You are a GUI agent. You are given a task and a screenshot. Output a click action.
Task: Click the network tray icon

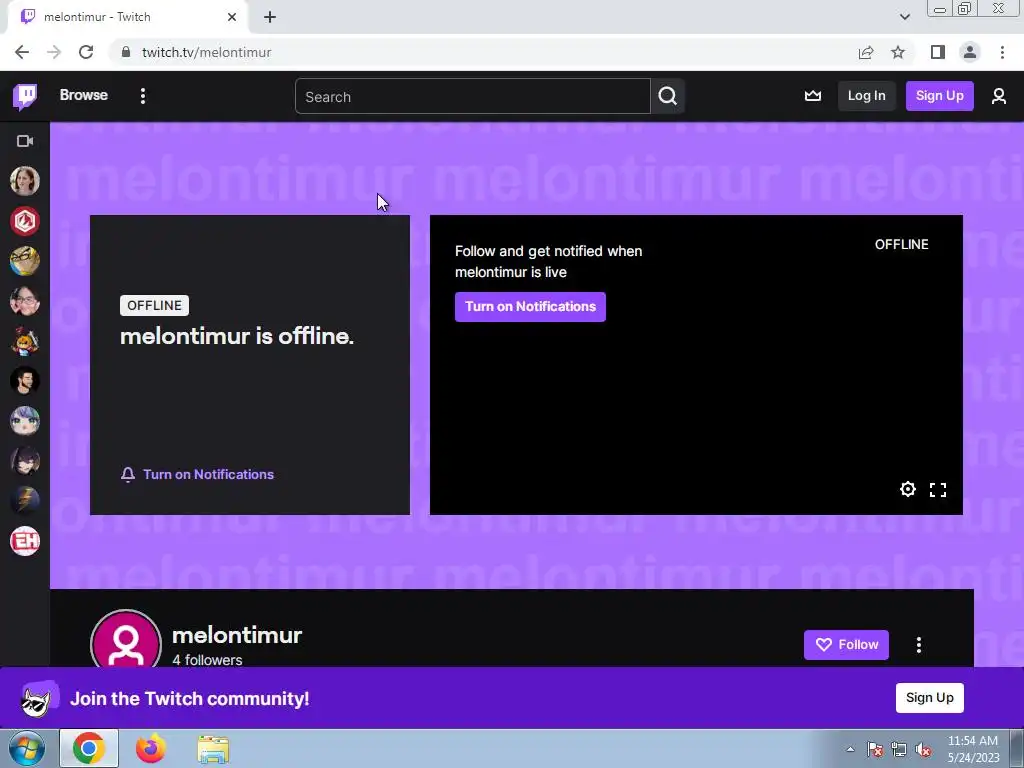point(899,749)
